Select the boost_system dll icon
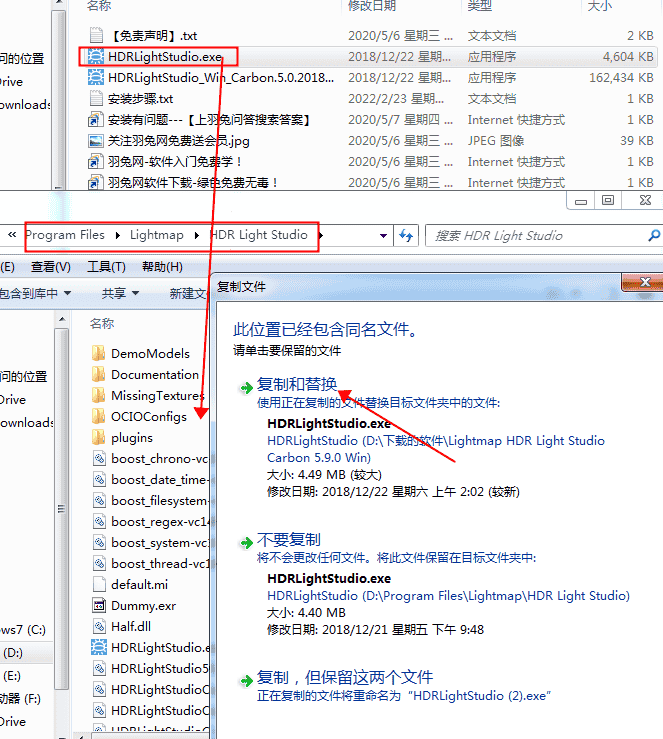The width and height of the screenshot is (663, 739). (x=99, y=542)
